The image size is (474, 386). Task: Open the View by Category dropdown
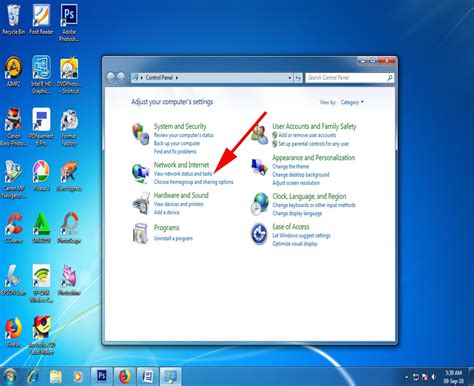(x=352, y=102)
